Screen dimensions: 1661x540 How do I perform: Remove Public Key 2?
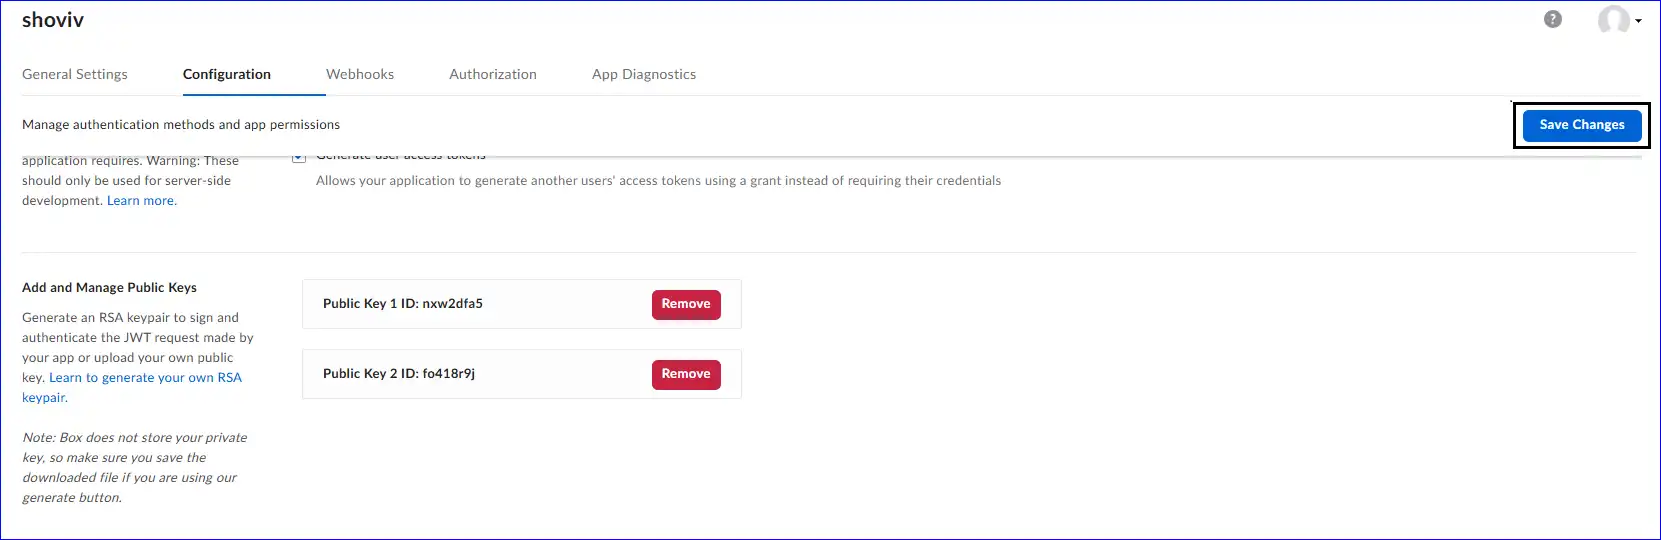tap(686, 374)
